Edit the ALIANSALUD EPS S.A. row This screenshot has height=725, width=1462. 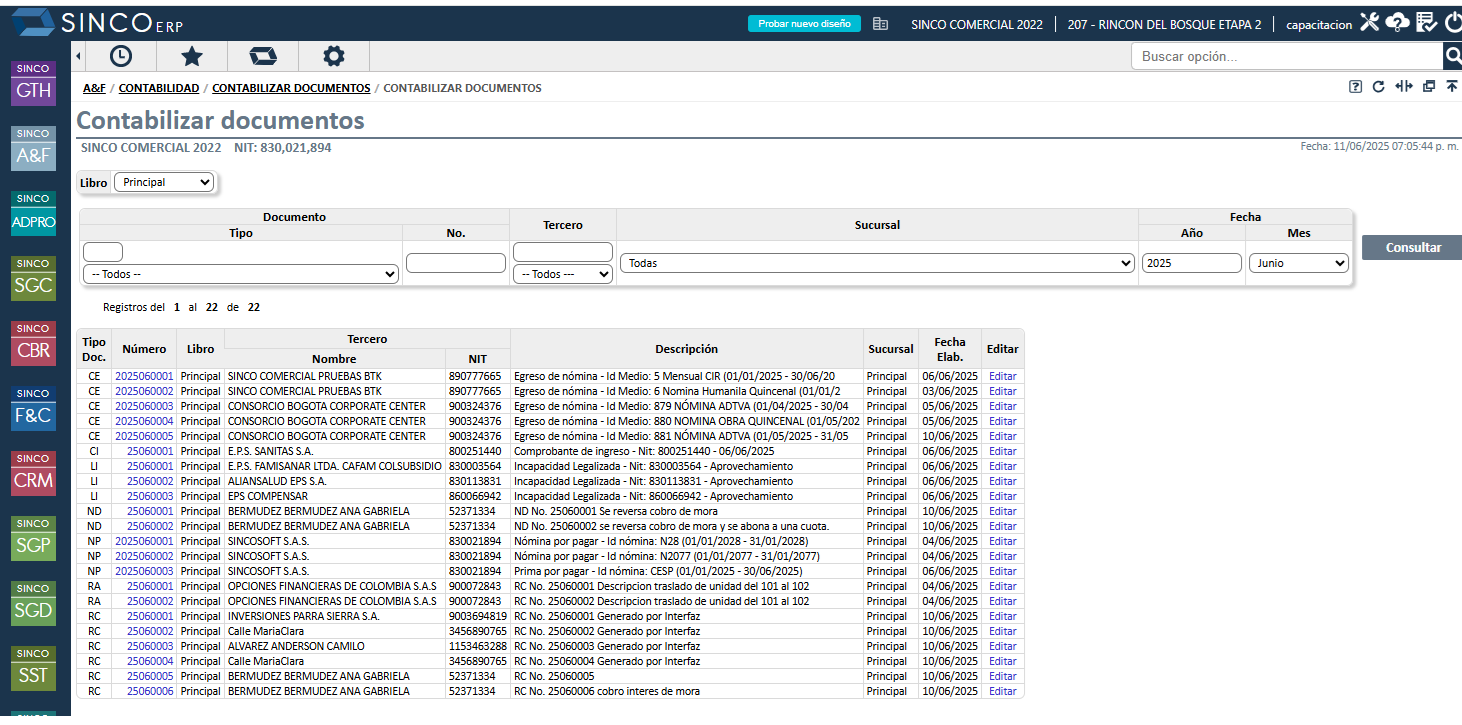tap(1002, 481)
